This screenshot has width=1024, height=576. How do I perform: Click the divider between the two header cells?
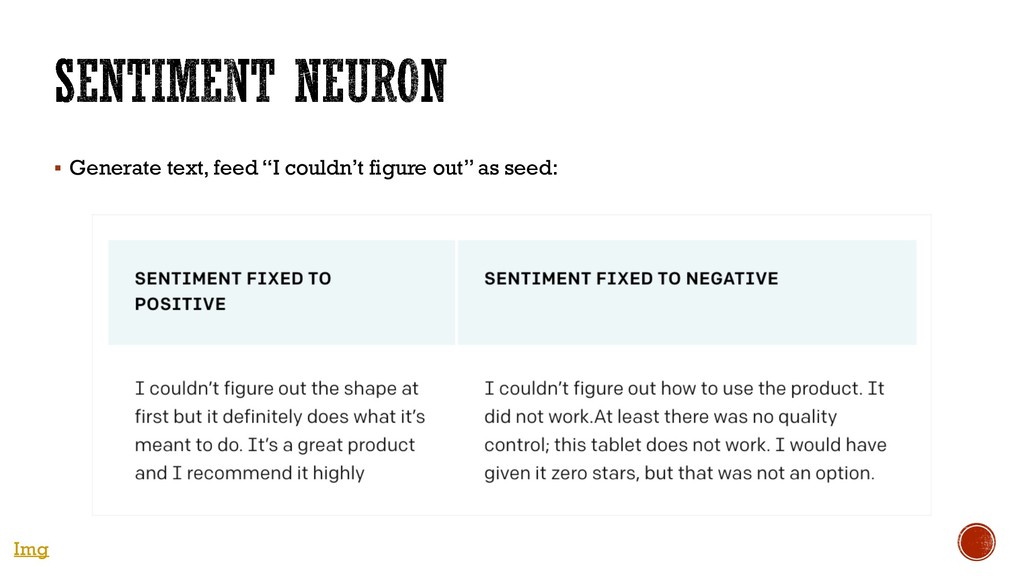456,292
